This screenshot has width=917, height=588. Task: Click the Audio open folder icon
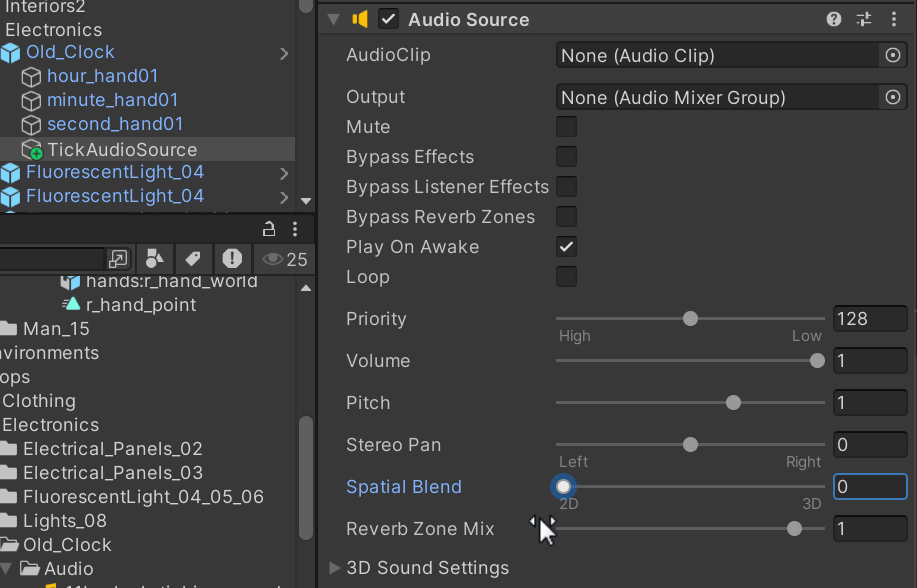point(30,568)
